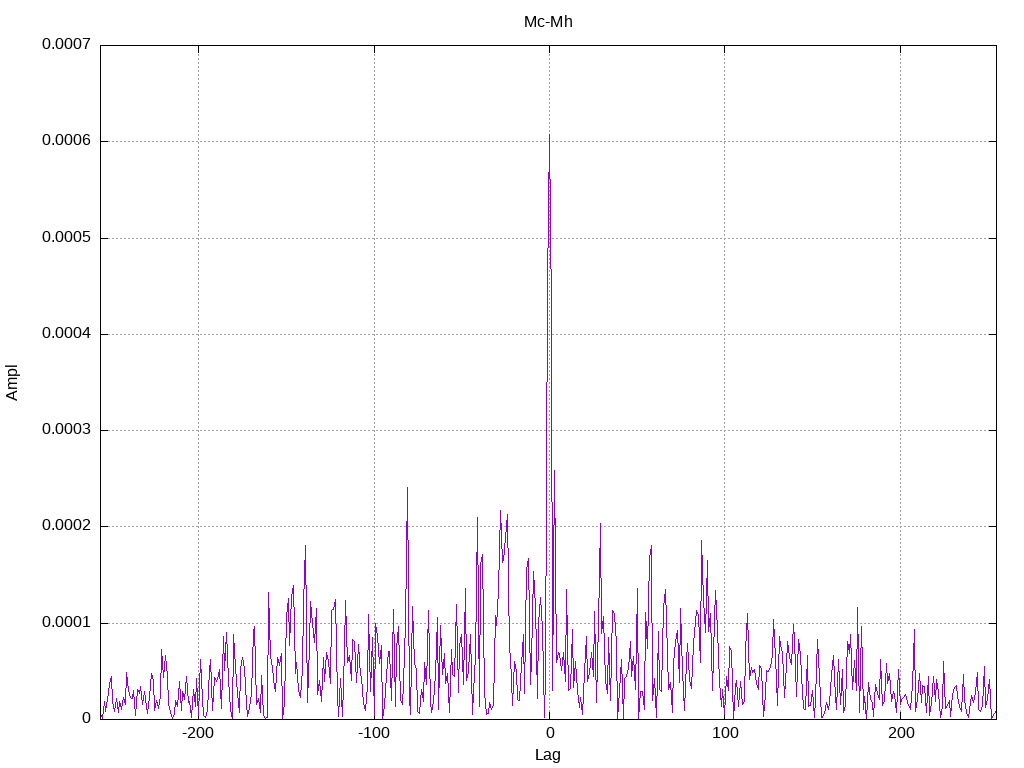1024x768 pixels.
Task: Click the main correlation peak at lag 0
Action: [x=549, y=136]
